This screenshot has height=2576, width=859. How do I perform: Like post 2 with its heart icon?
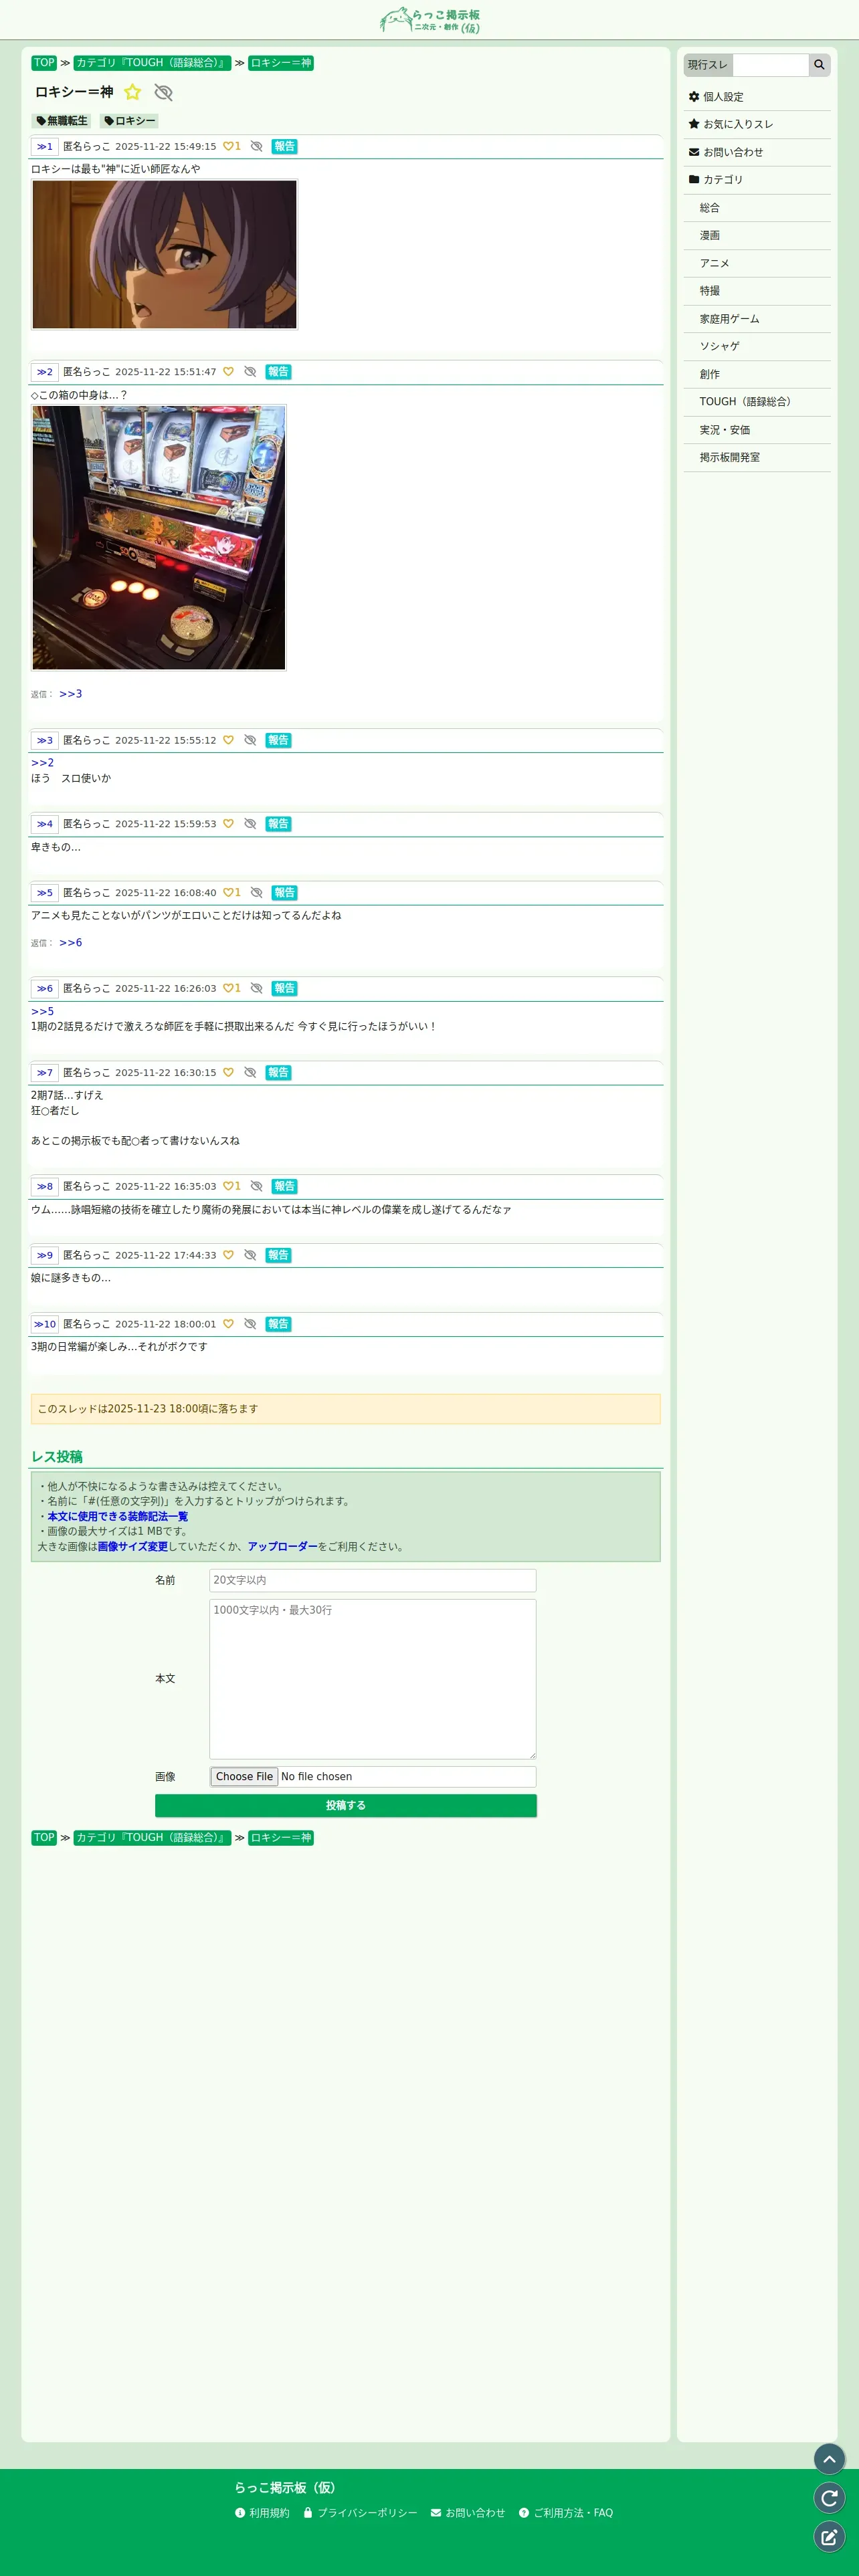coord(228,372)
